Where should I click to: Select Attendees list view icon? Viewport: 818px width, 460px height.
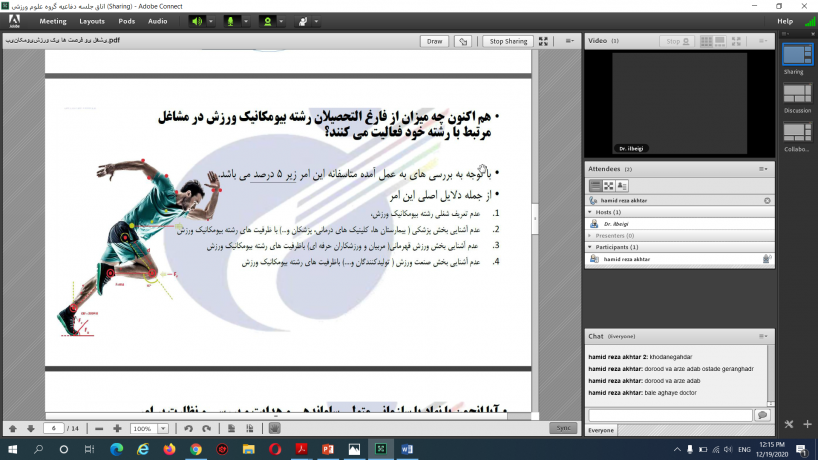click(x=595, y=185)
